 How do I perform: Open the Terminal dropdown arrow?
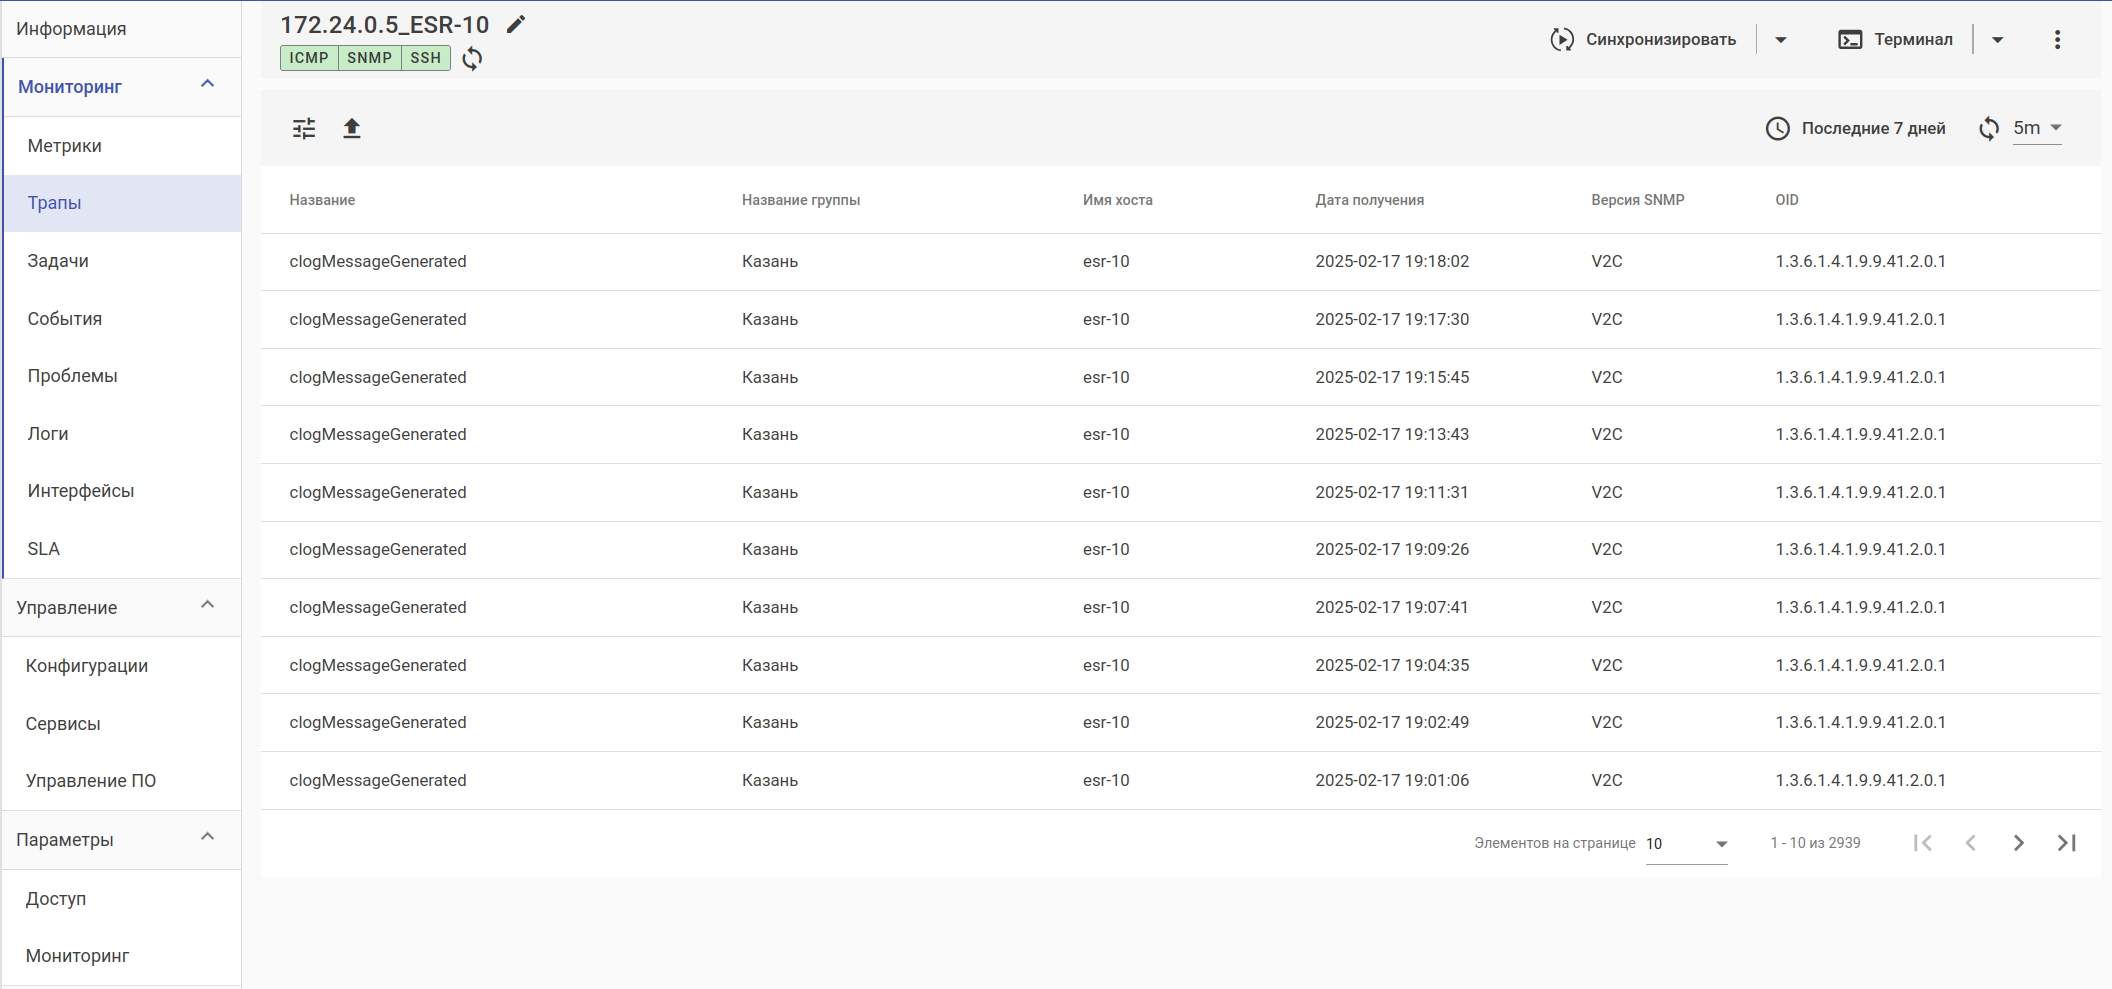(x=1998, y=40)
